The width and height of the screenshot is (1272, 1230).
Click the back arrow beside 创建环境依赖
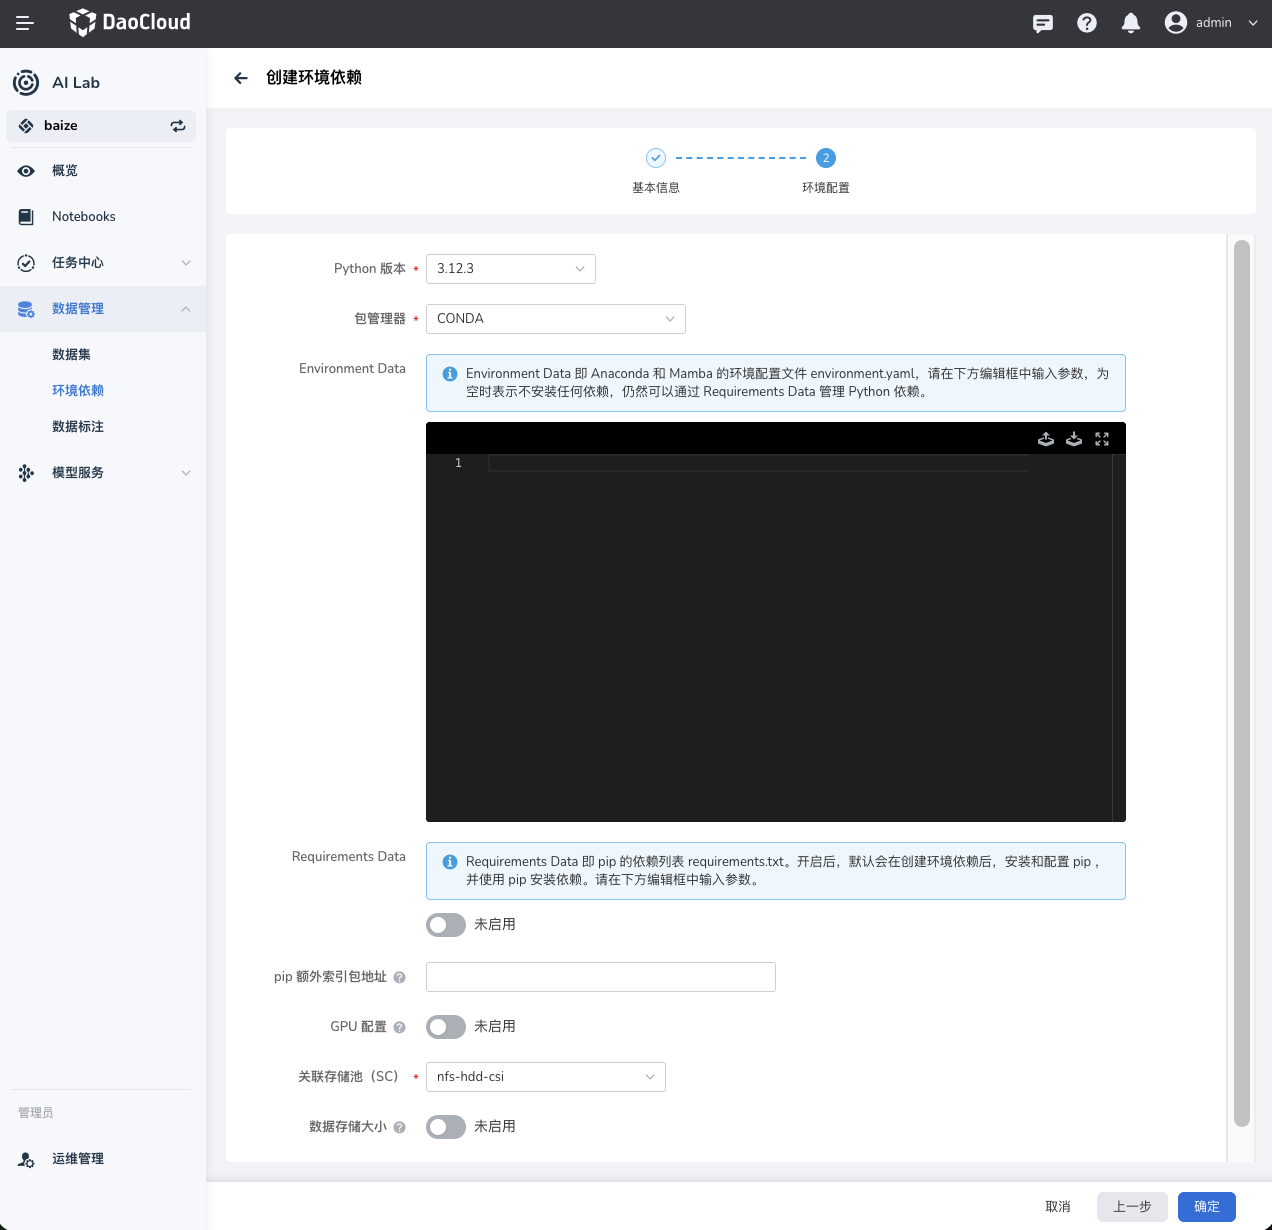(x=241, y=78)
